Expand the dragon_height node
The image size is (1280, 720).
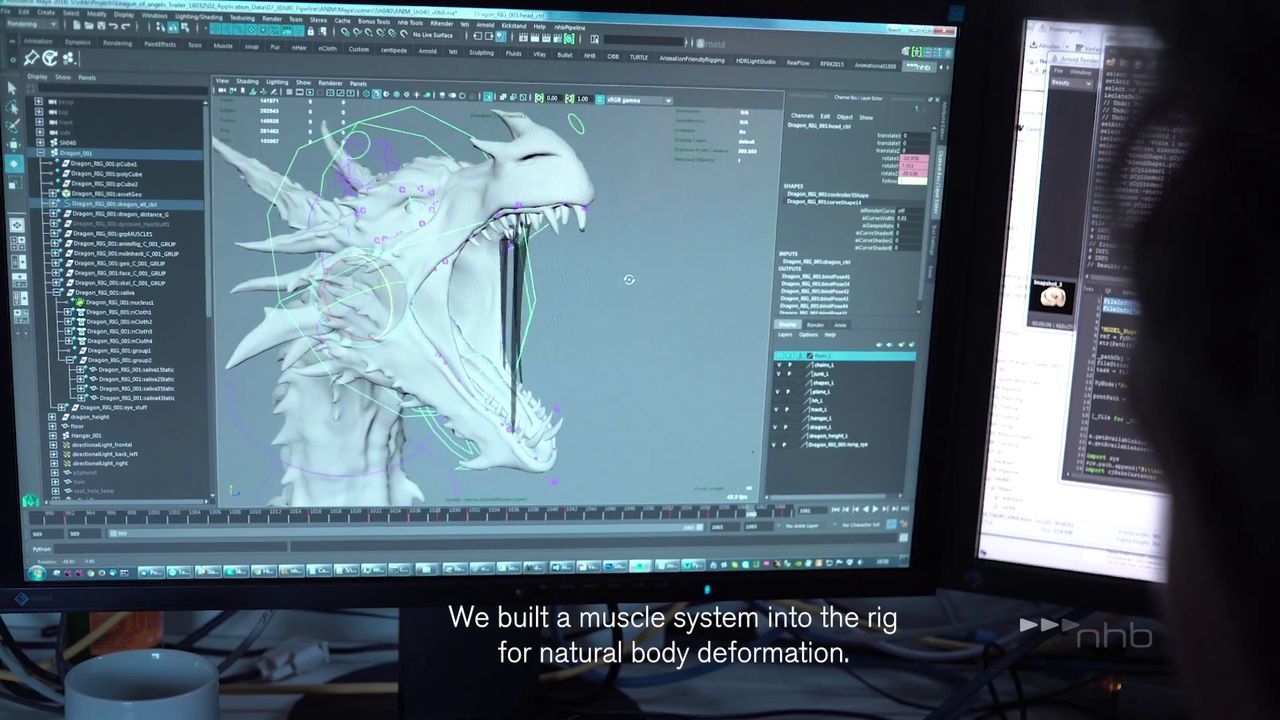52,417
